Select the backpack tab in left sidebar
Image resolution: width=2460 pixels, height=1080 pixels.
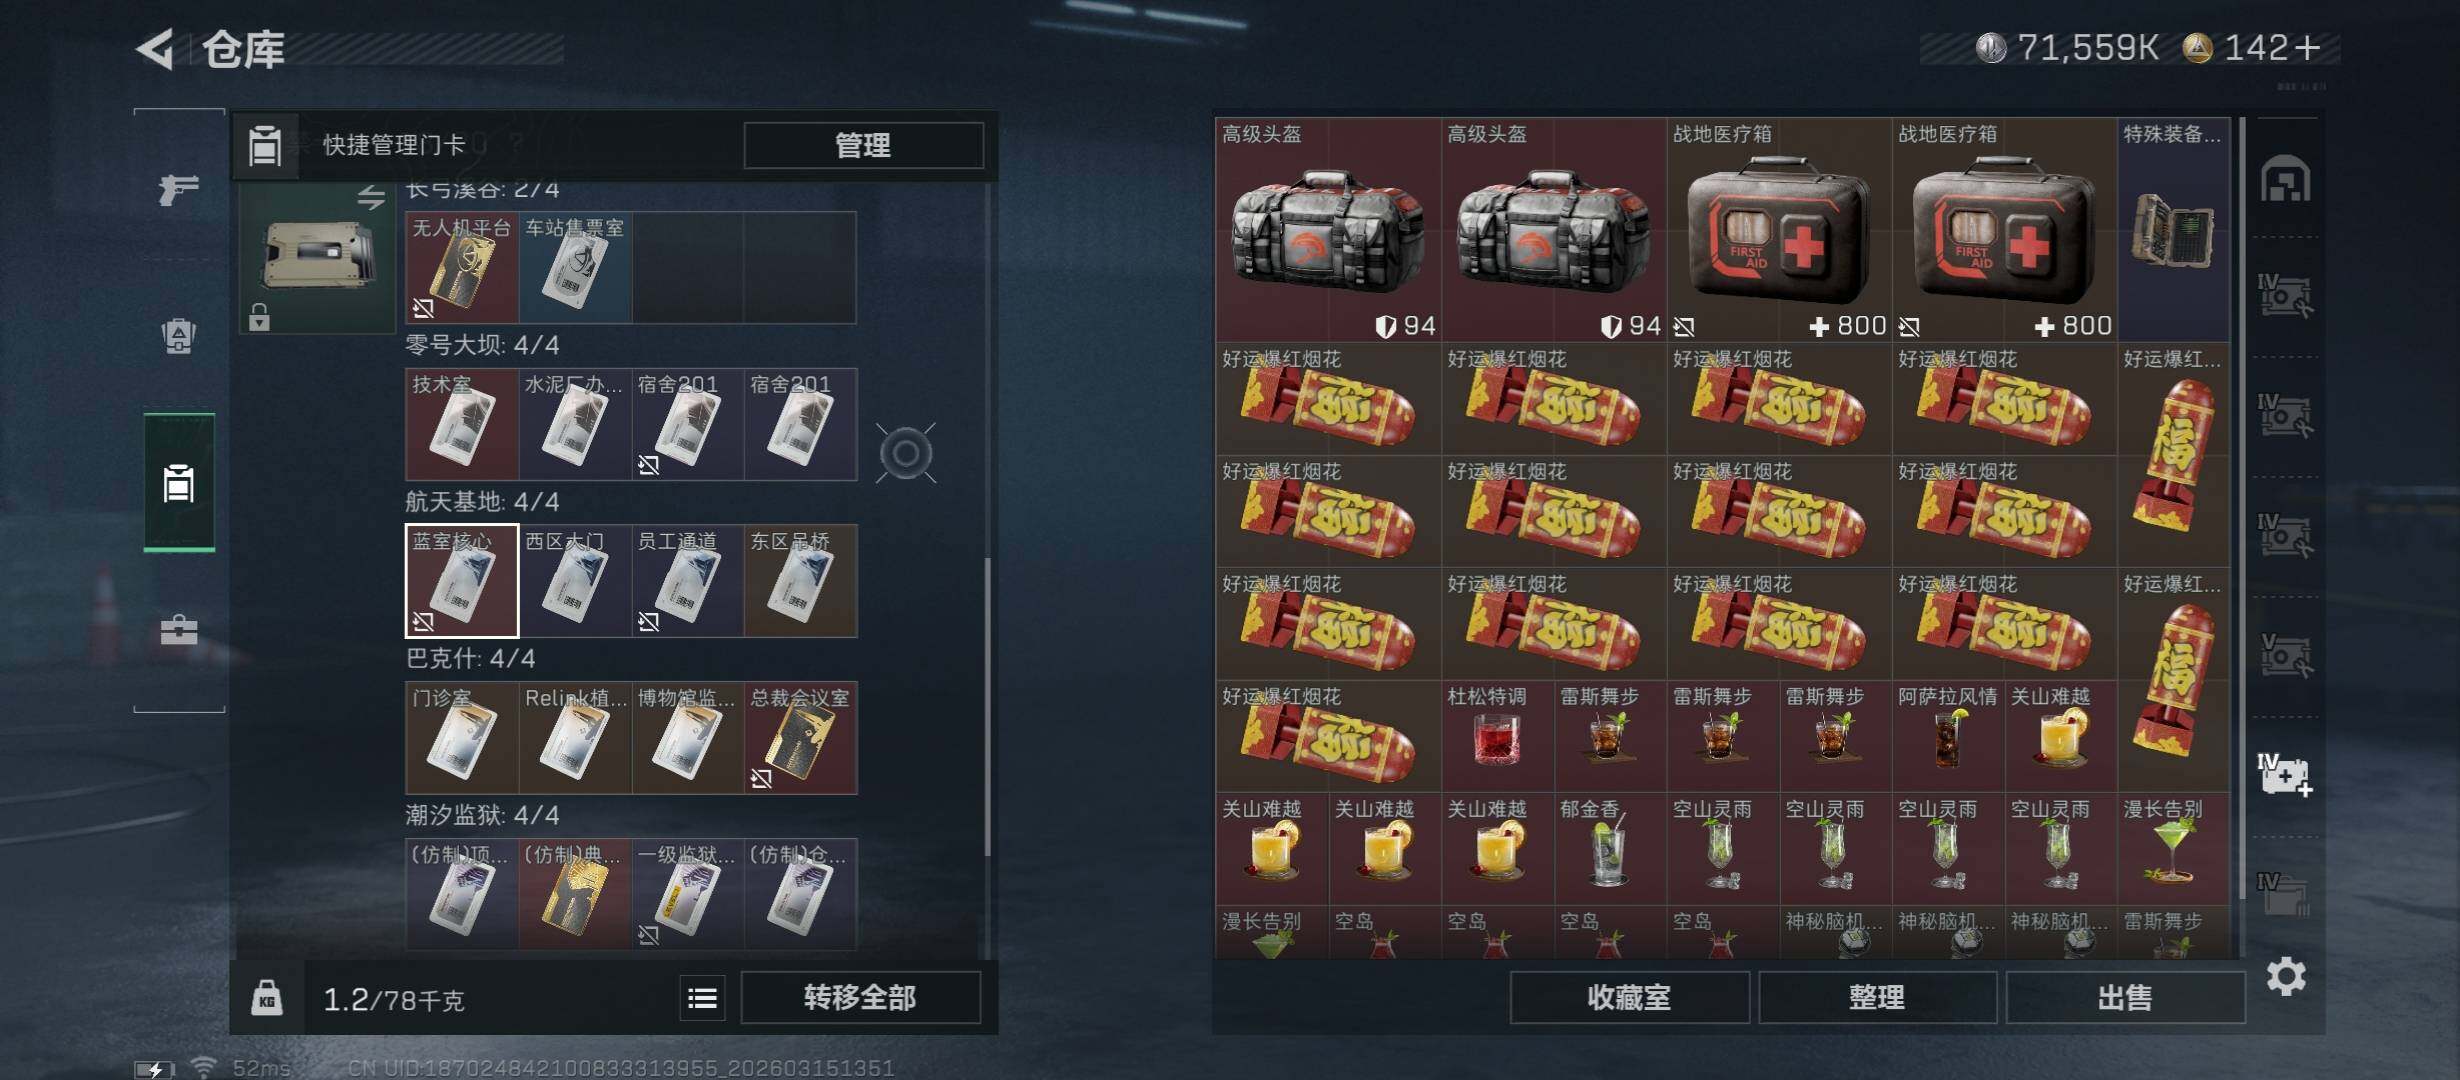tap(179, 335)
